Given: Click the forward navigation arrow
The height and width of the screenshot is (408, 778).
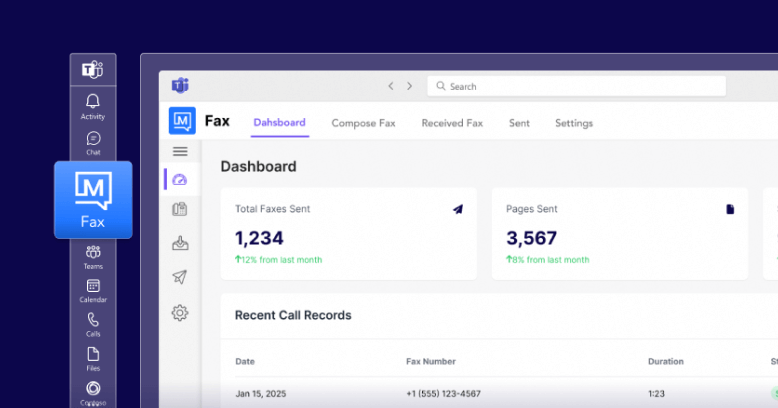Looking at the screenshot, I should click(x=409, y=86).
